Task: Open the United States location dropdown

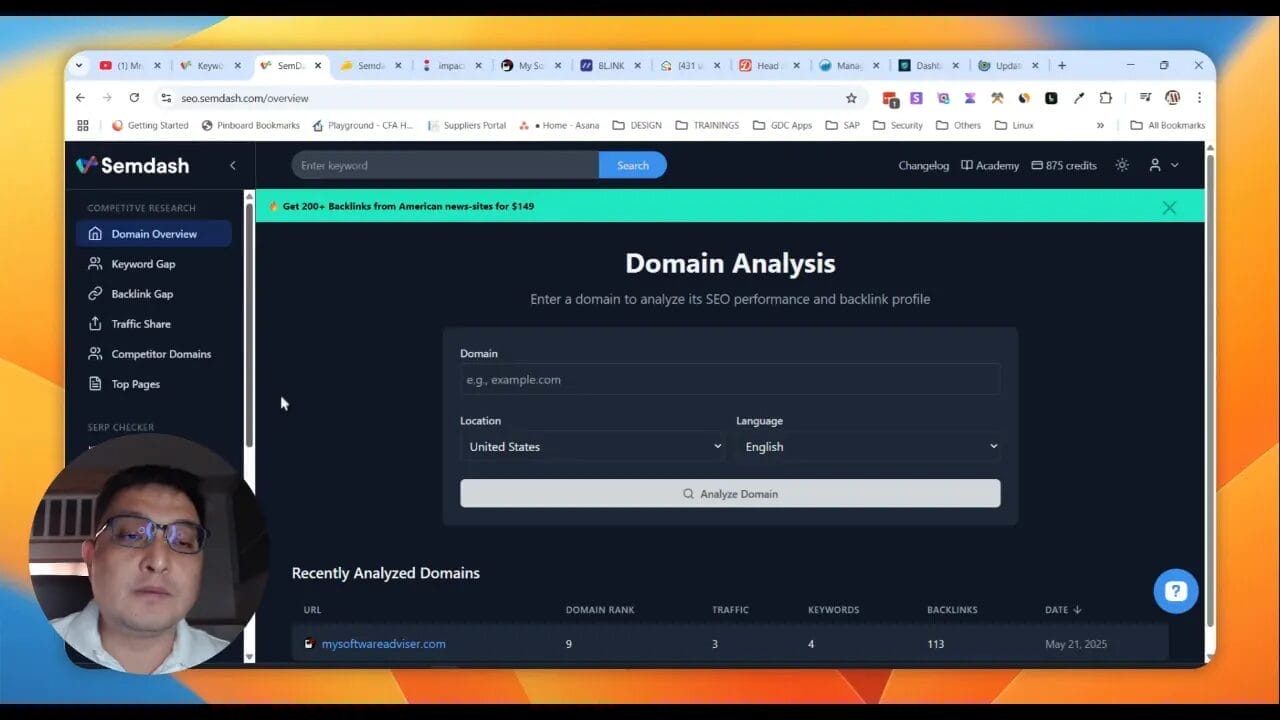Action: click(x=592, y=446)
